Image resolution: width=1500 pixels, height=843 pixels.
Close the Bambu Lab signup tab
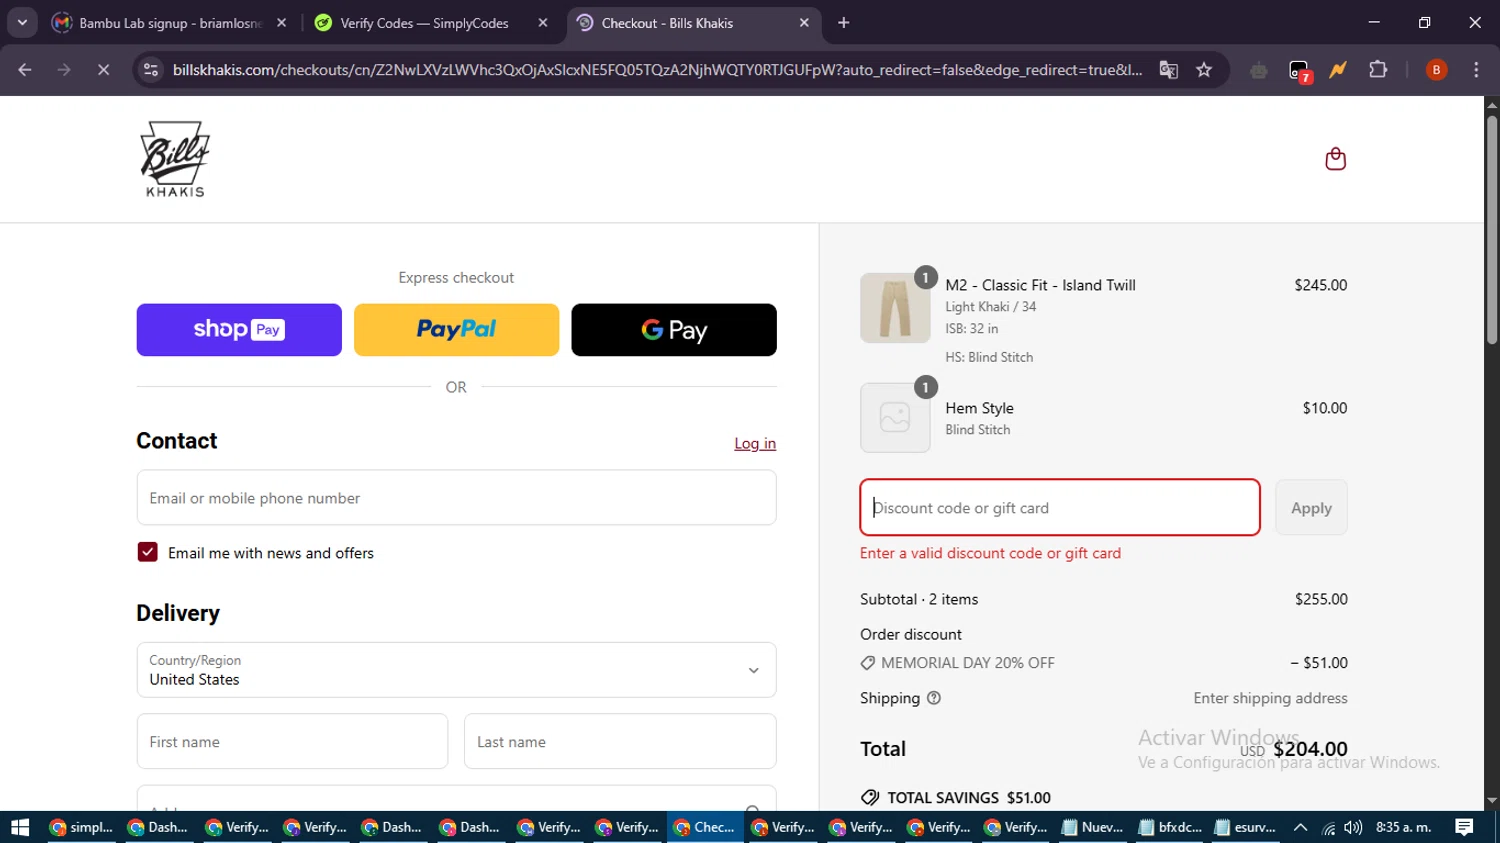click(x=281, y=23)
